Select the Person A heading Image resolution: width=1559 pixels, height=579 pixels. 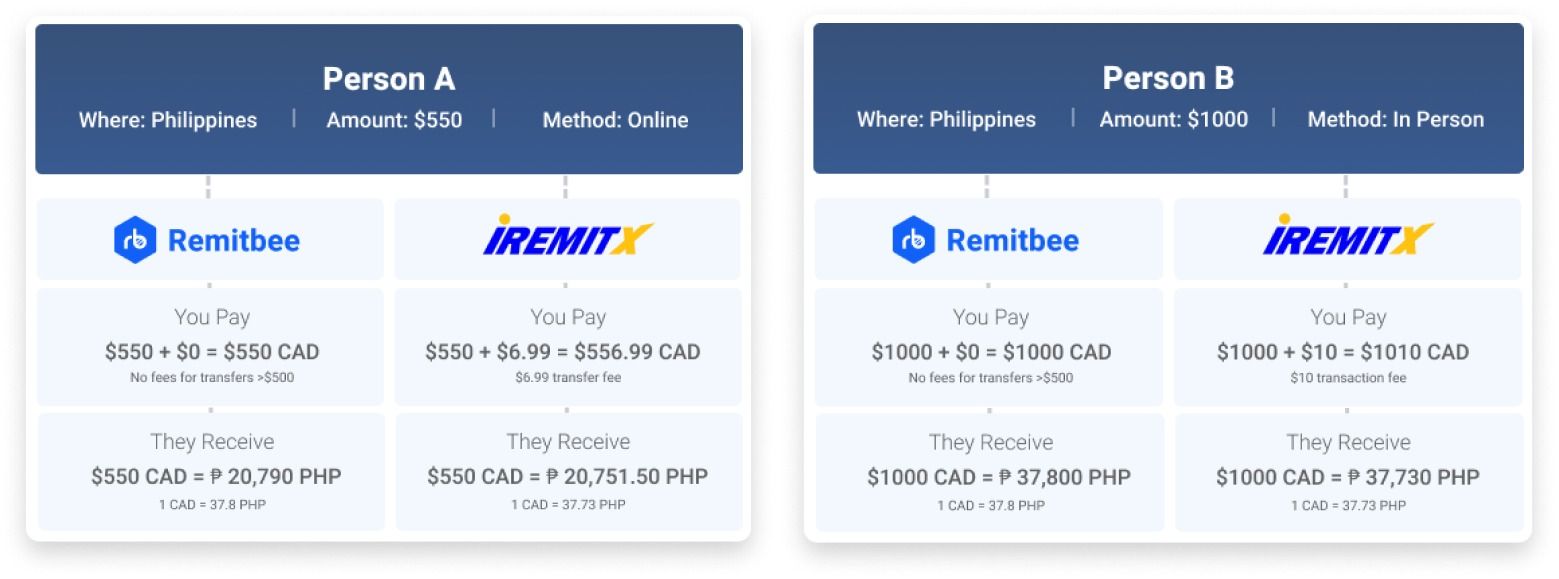click(388, 79)
